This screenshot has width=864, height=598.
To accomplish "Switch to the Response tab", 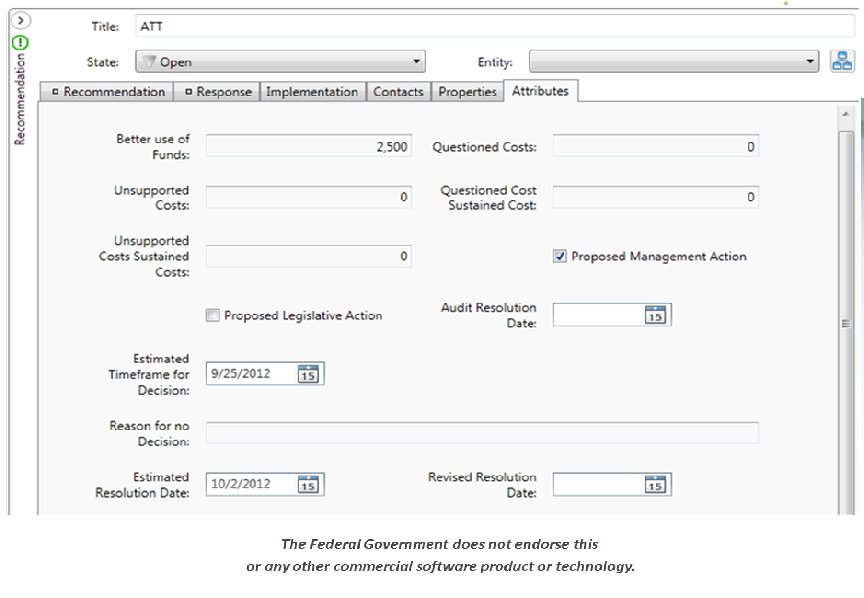I will tap(217, 91).
